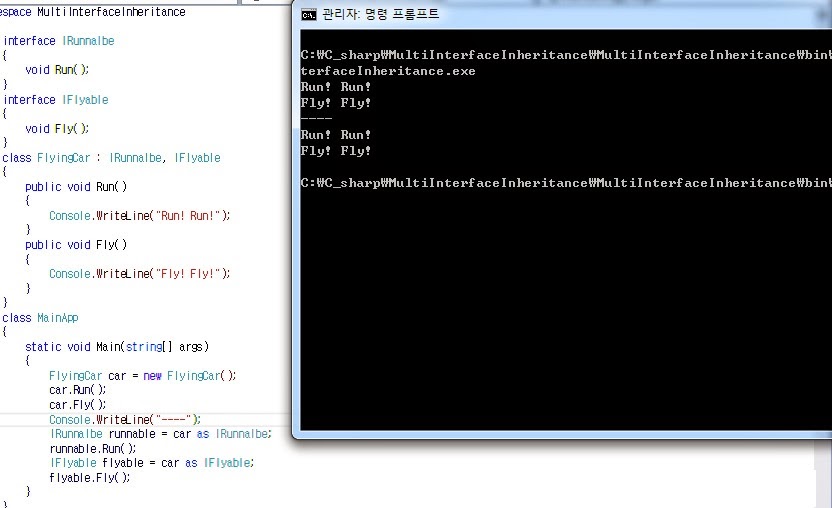This screenshot has width=832, height=508.
Task: Select the 'class MainApp' declaration line
Action: point(40,318)
